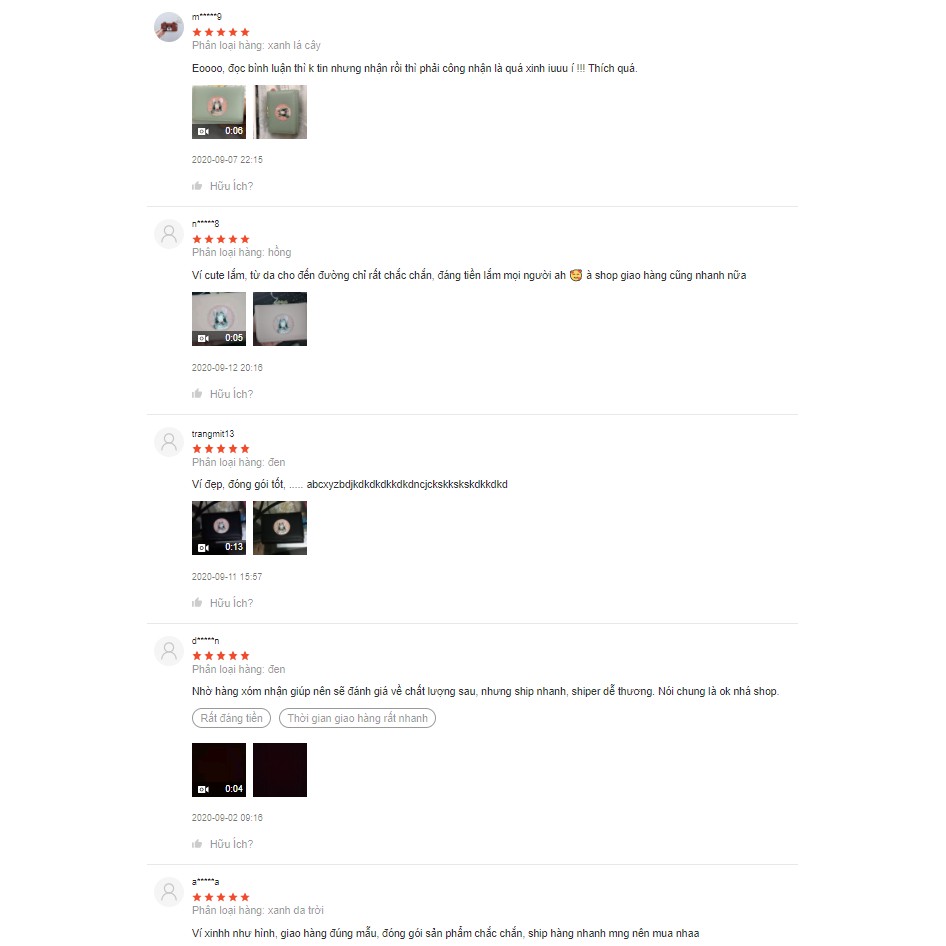Play the 0:05 pink wallet video

click(x=219, y=319)
